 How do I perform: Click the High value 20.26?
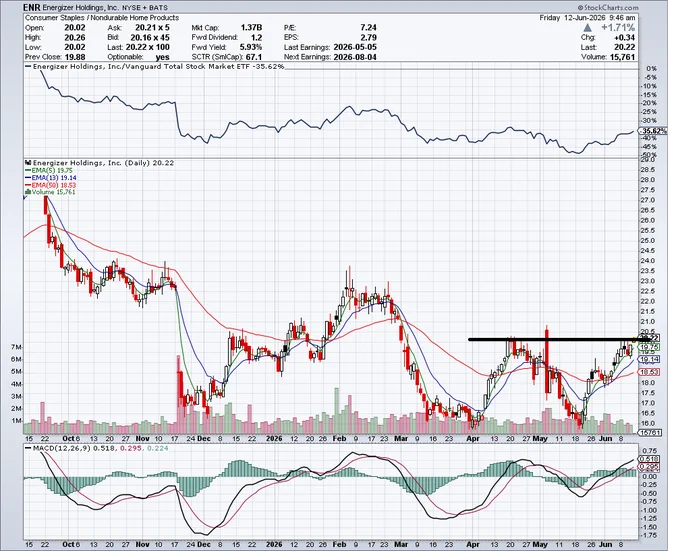75,38
